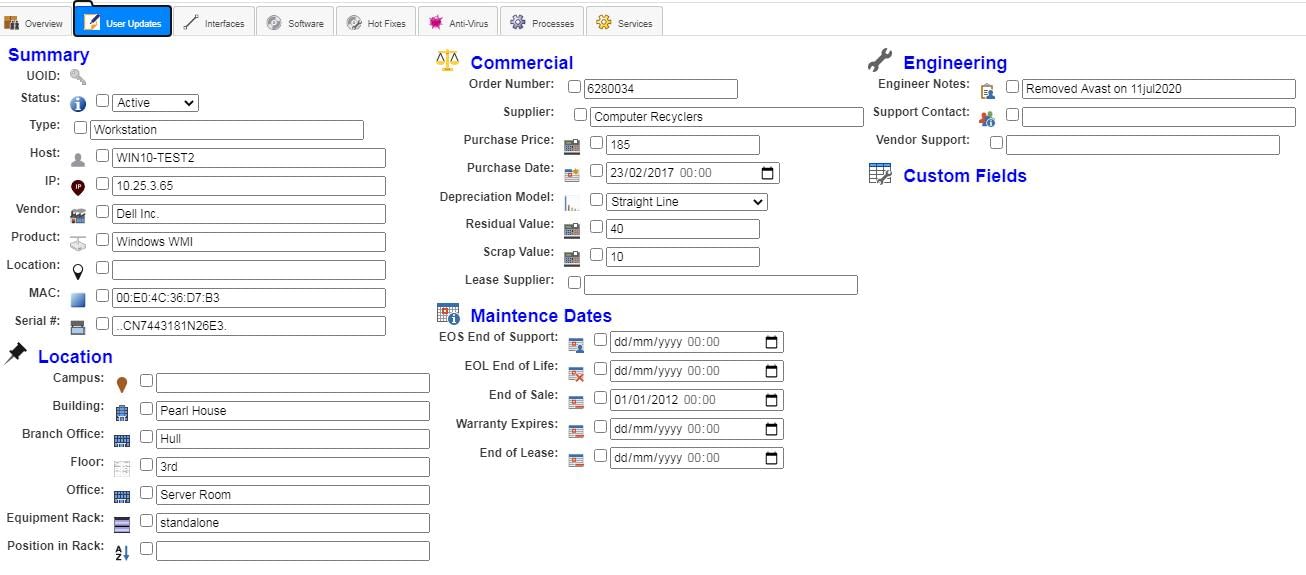Viewport: 1306px width, 575px height.
Task: Click the Position in Rack A-Z sort icon
Action: (x=122, y=552)
